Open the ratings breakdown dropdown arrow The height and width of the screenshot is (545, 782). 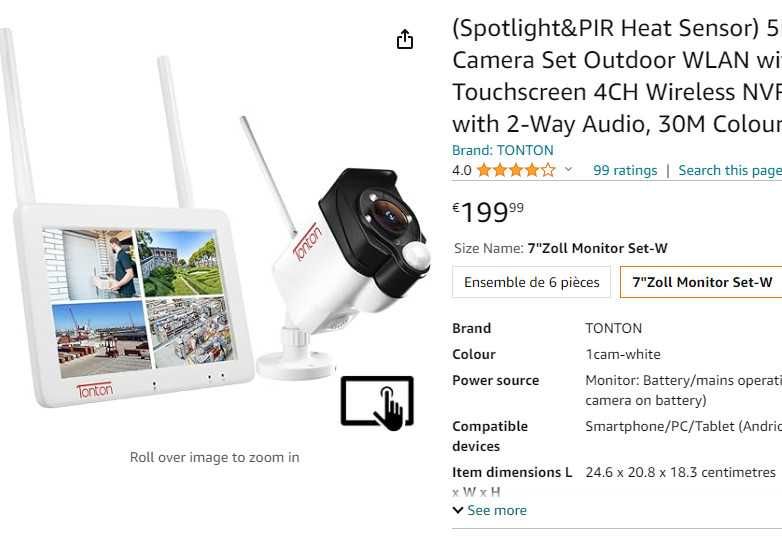click(569, 170)
